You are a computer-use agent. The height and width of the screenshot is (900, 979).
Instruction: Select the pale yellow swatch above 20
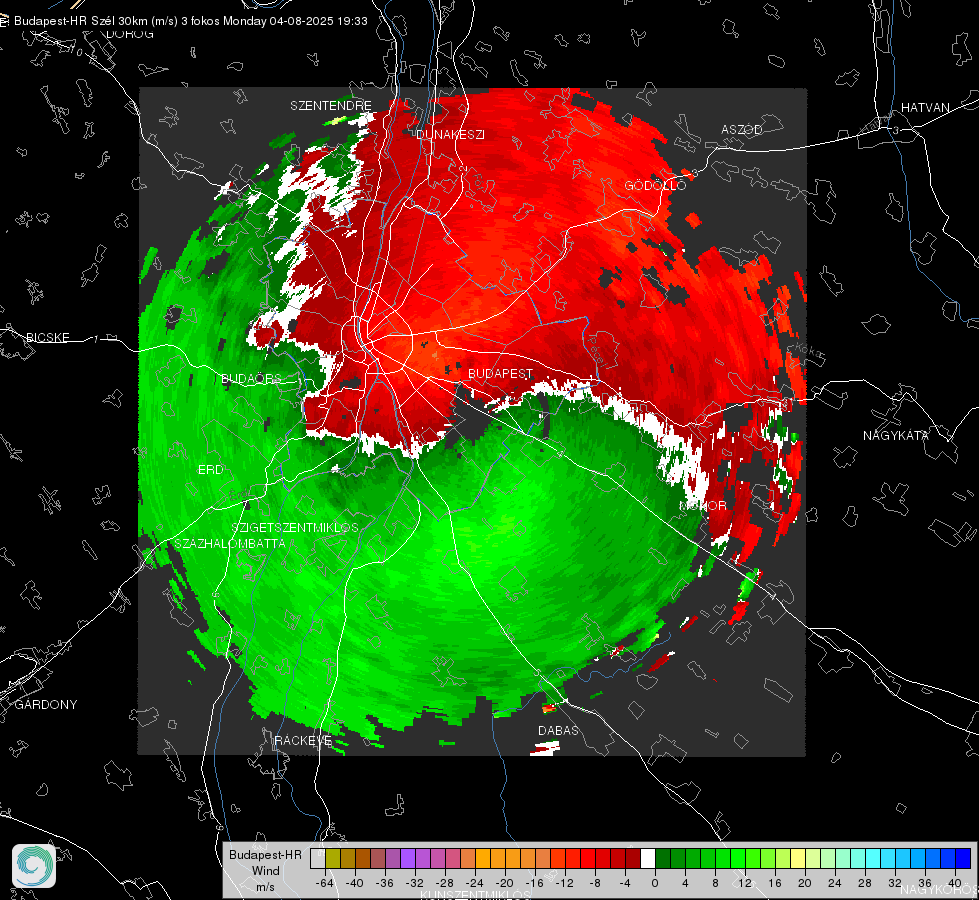[798, 858]
